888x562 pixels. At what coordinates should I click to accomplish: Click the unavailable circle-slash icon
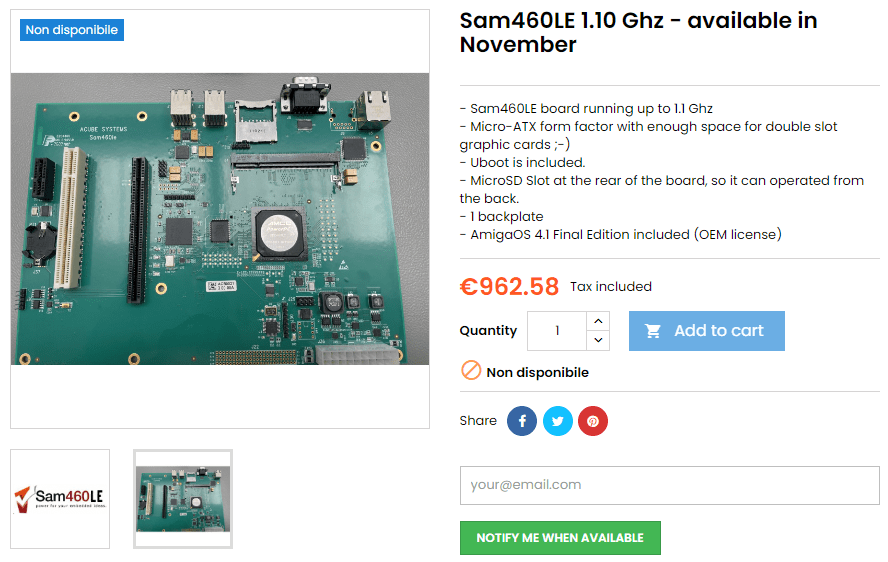point(471,371)
